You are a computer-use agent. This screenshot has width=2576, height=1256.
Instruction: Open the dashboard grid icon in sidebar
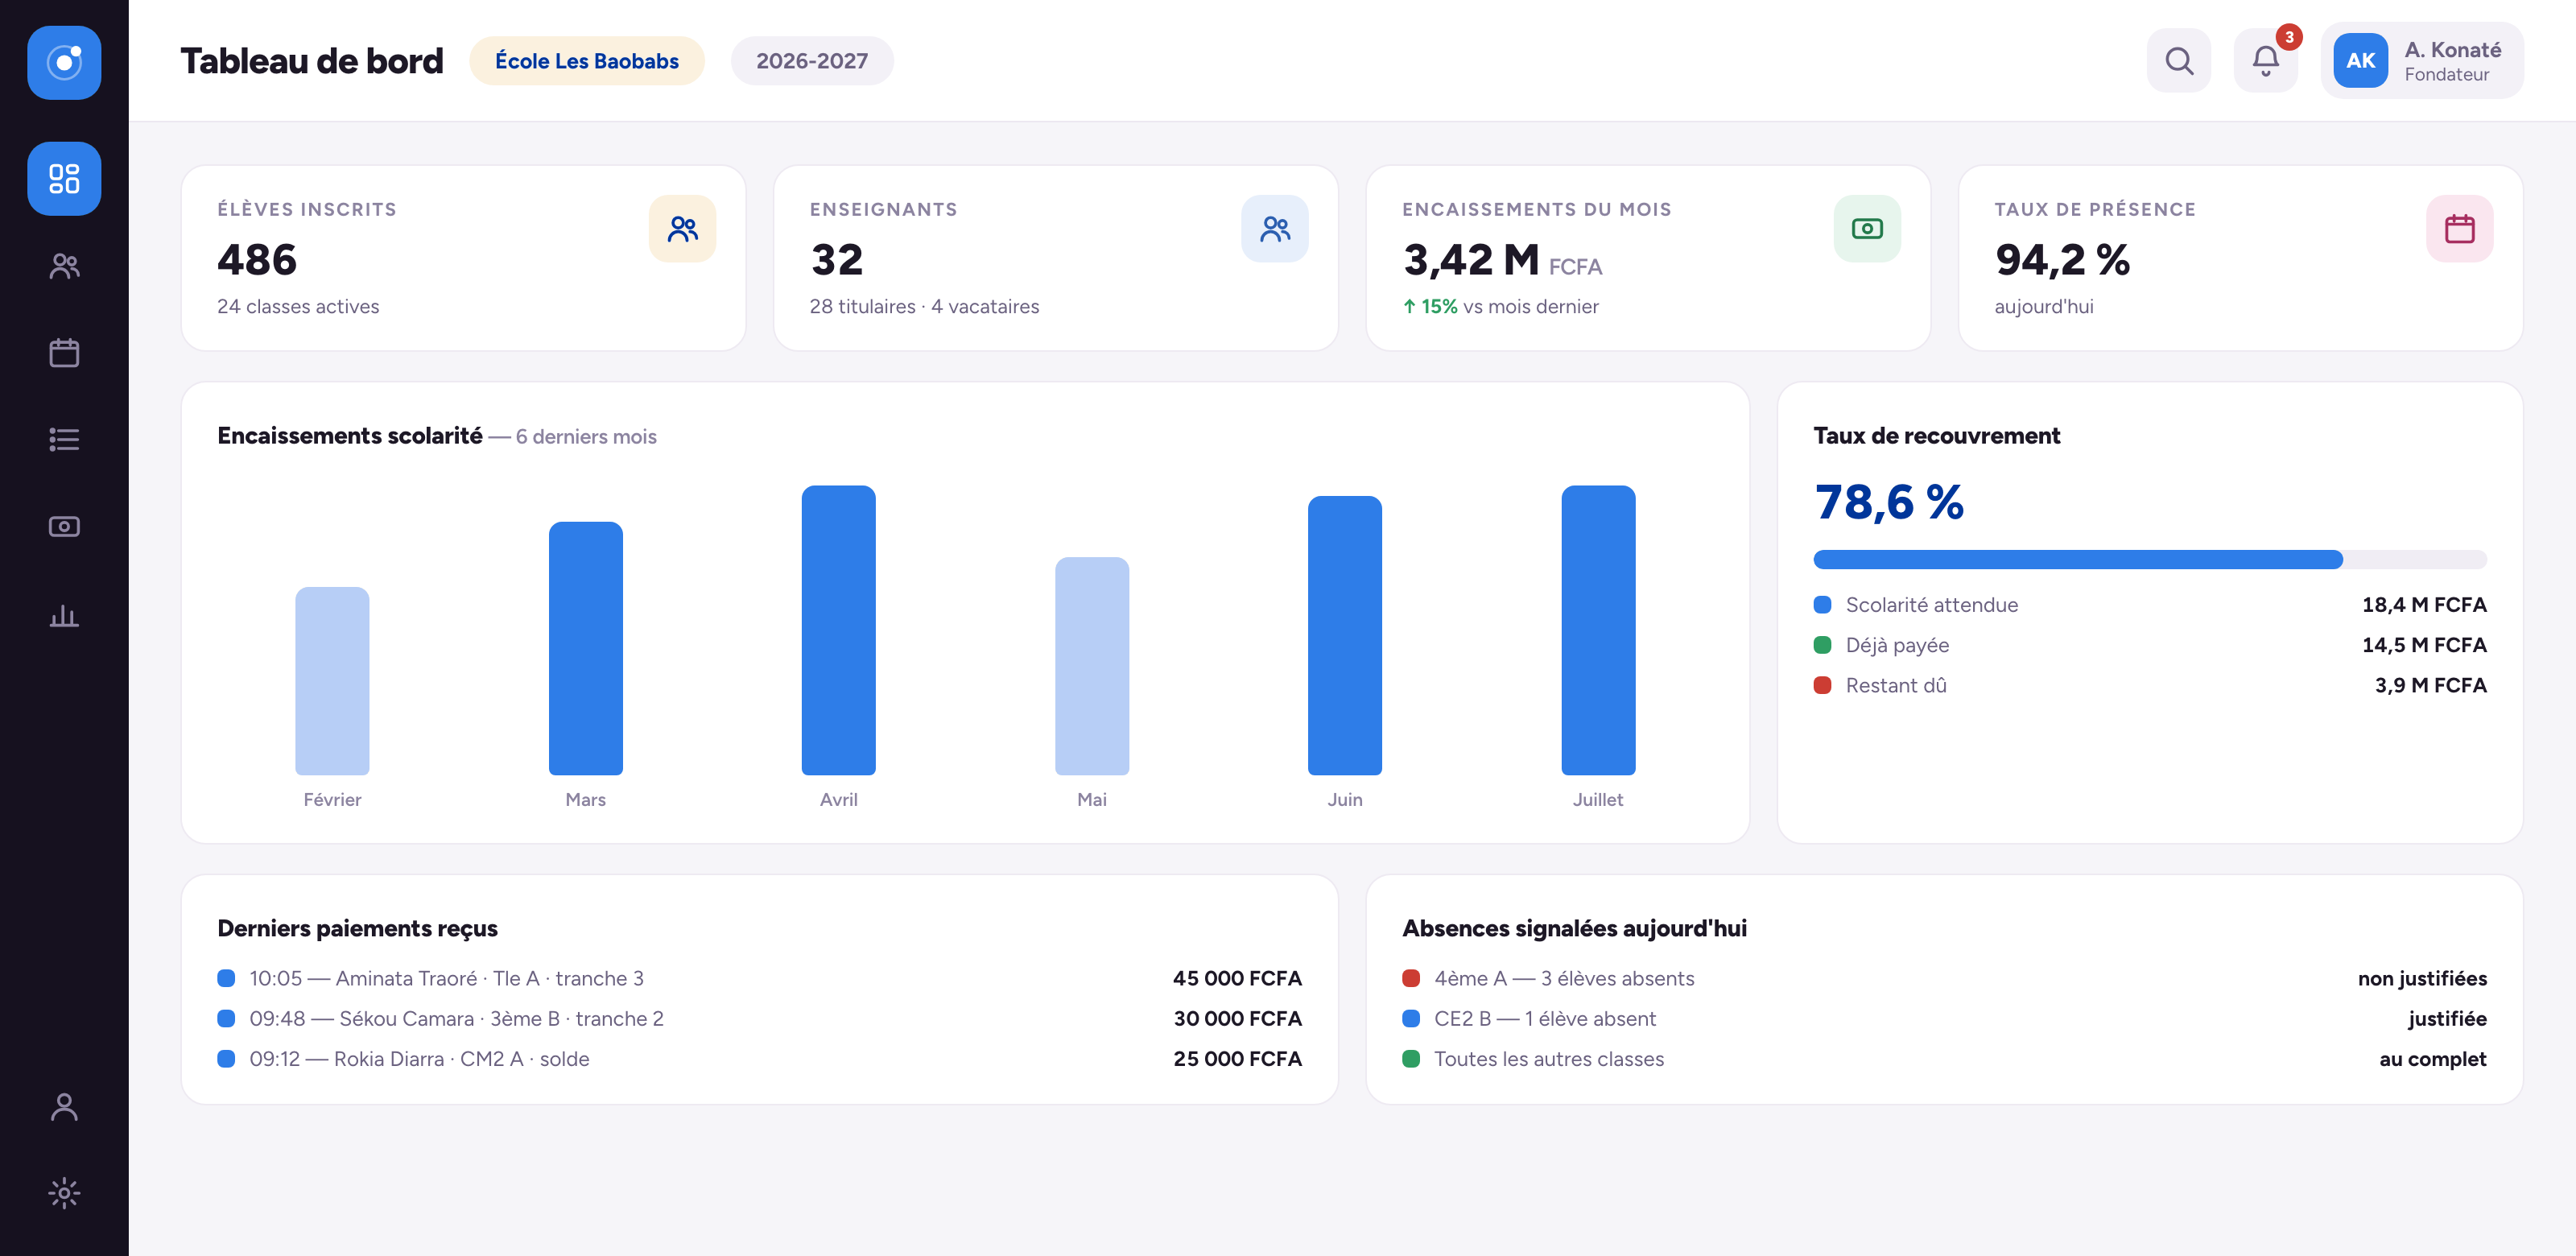(x=64, y=179)
